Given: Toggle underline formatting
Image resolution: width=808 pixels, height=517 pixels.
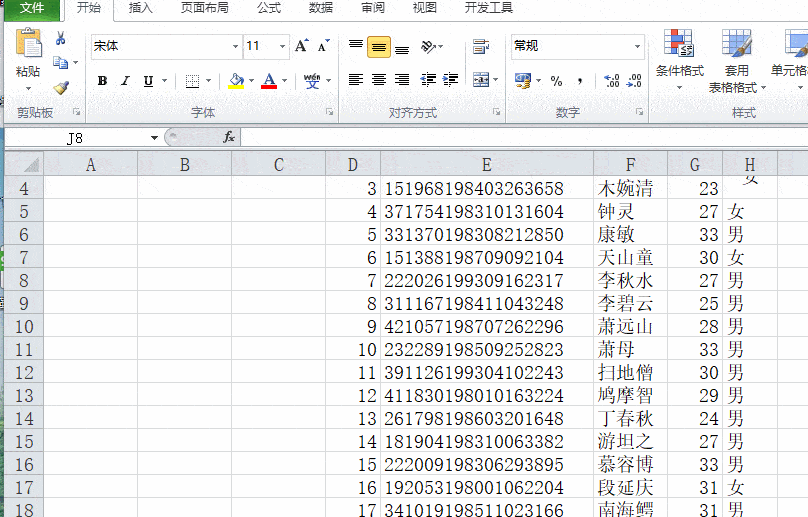Looking at the screenshot, I should click(x=148, y=81).
